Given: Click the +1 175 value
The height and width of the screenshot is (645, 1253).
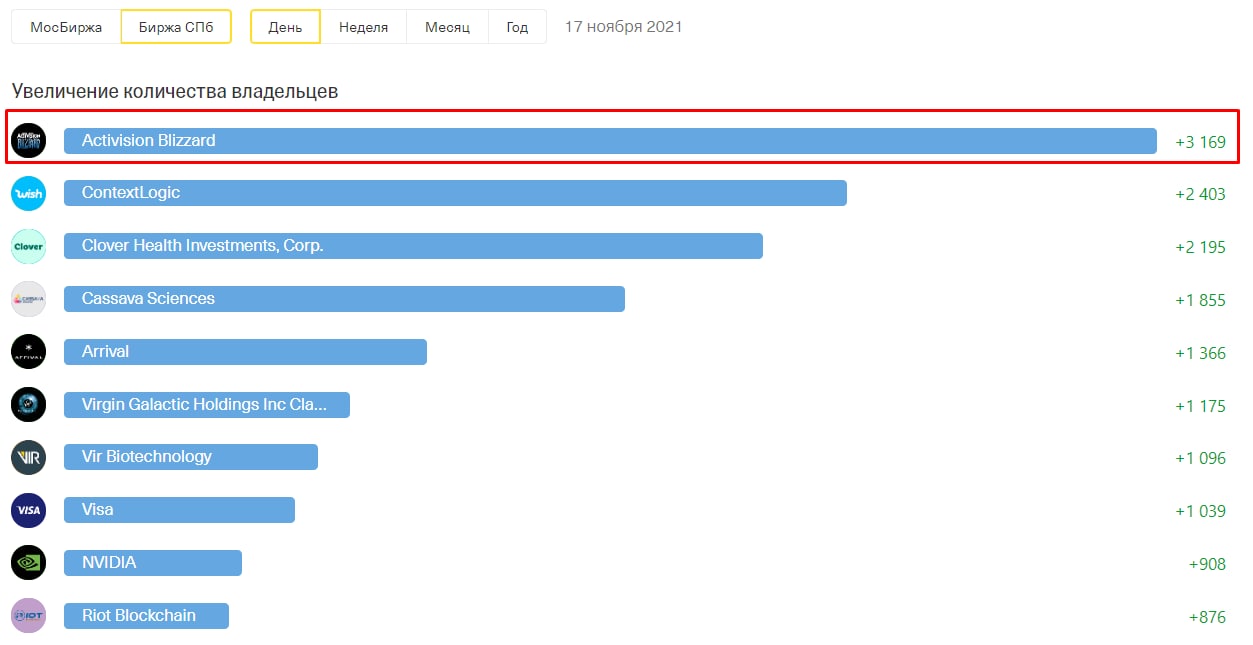Looking at the screenshot, I should (x=1200, y=406).
